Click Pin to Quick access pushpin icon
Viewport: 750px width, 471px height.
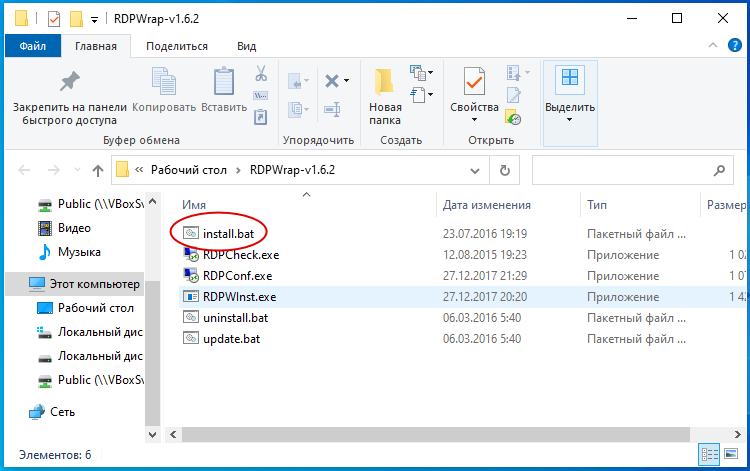pyautogui.click(x=69, y=81)
